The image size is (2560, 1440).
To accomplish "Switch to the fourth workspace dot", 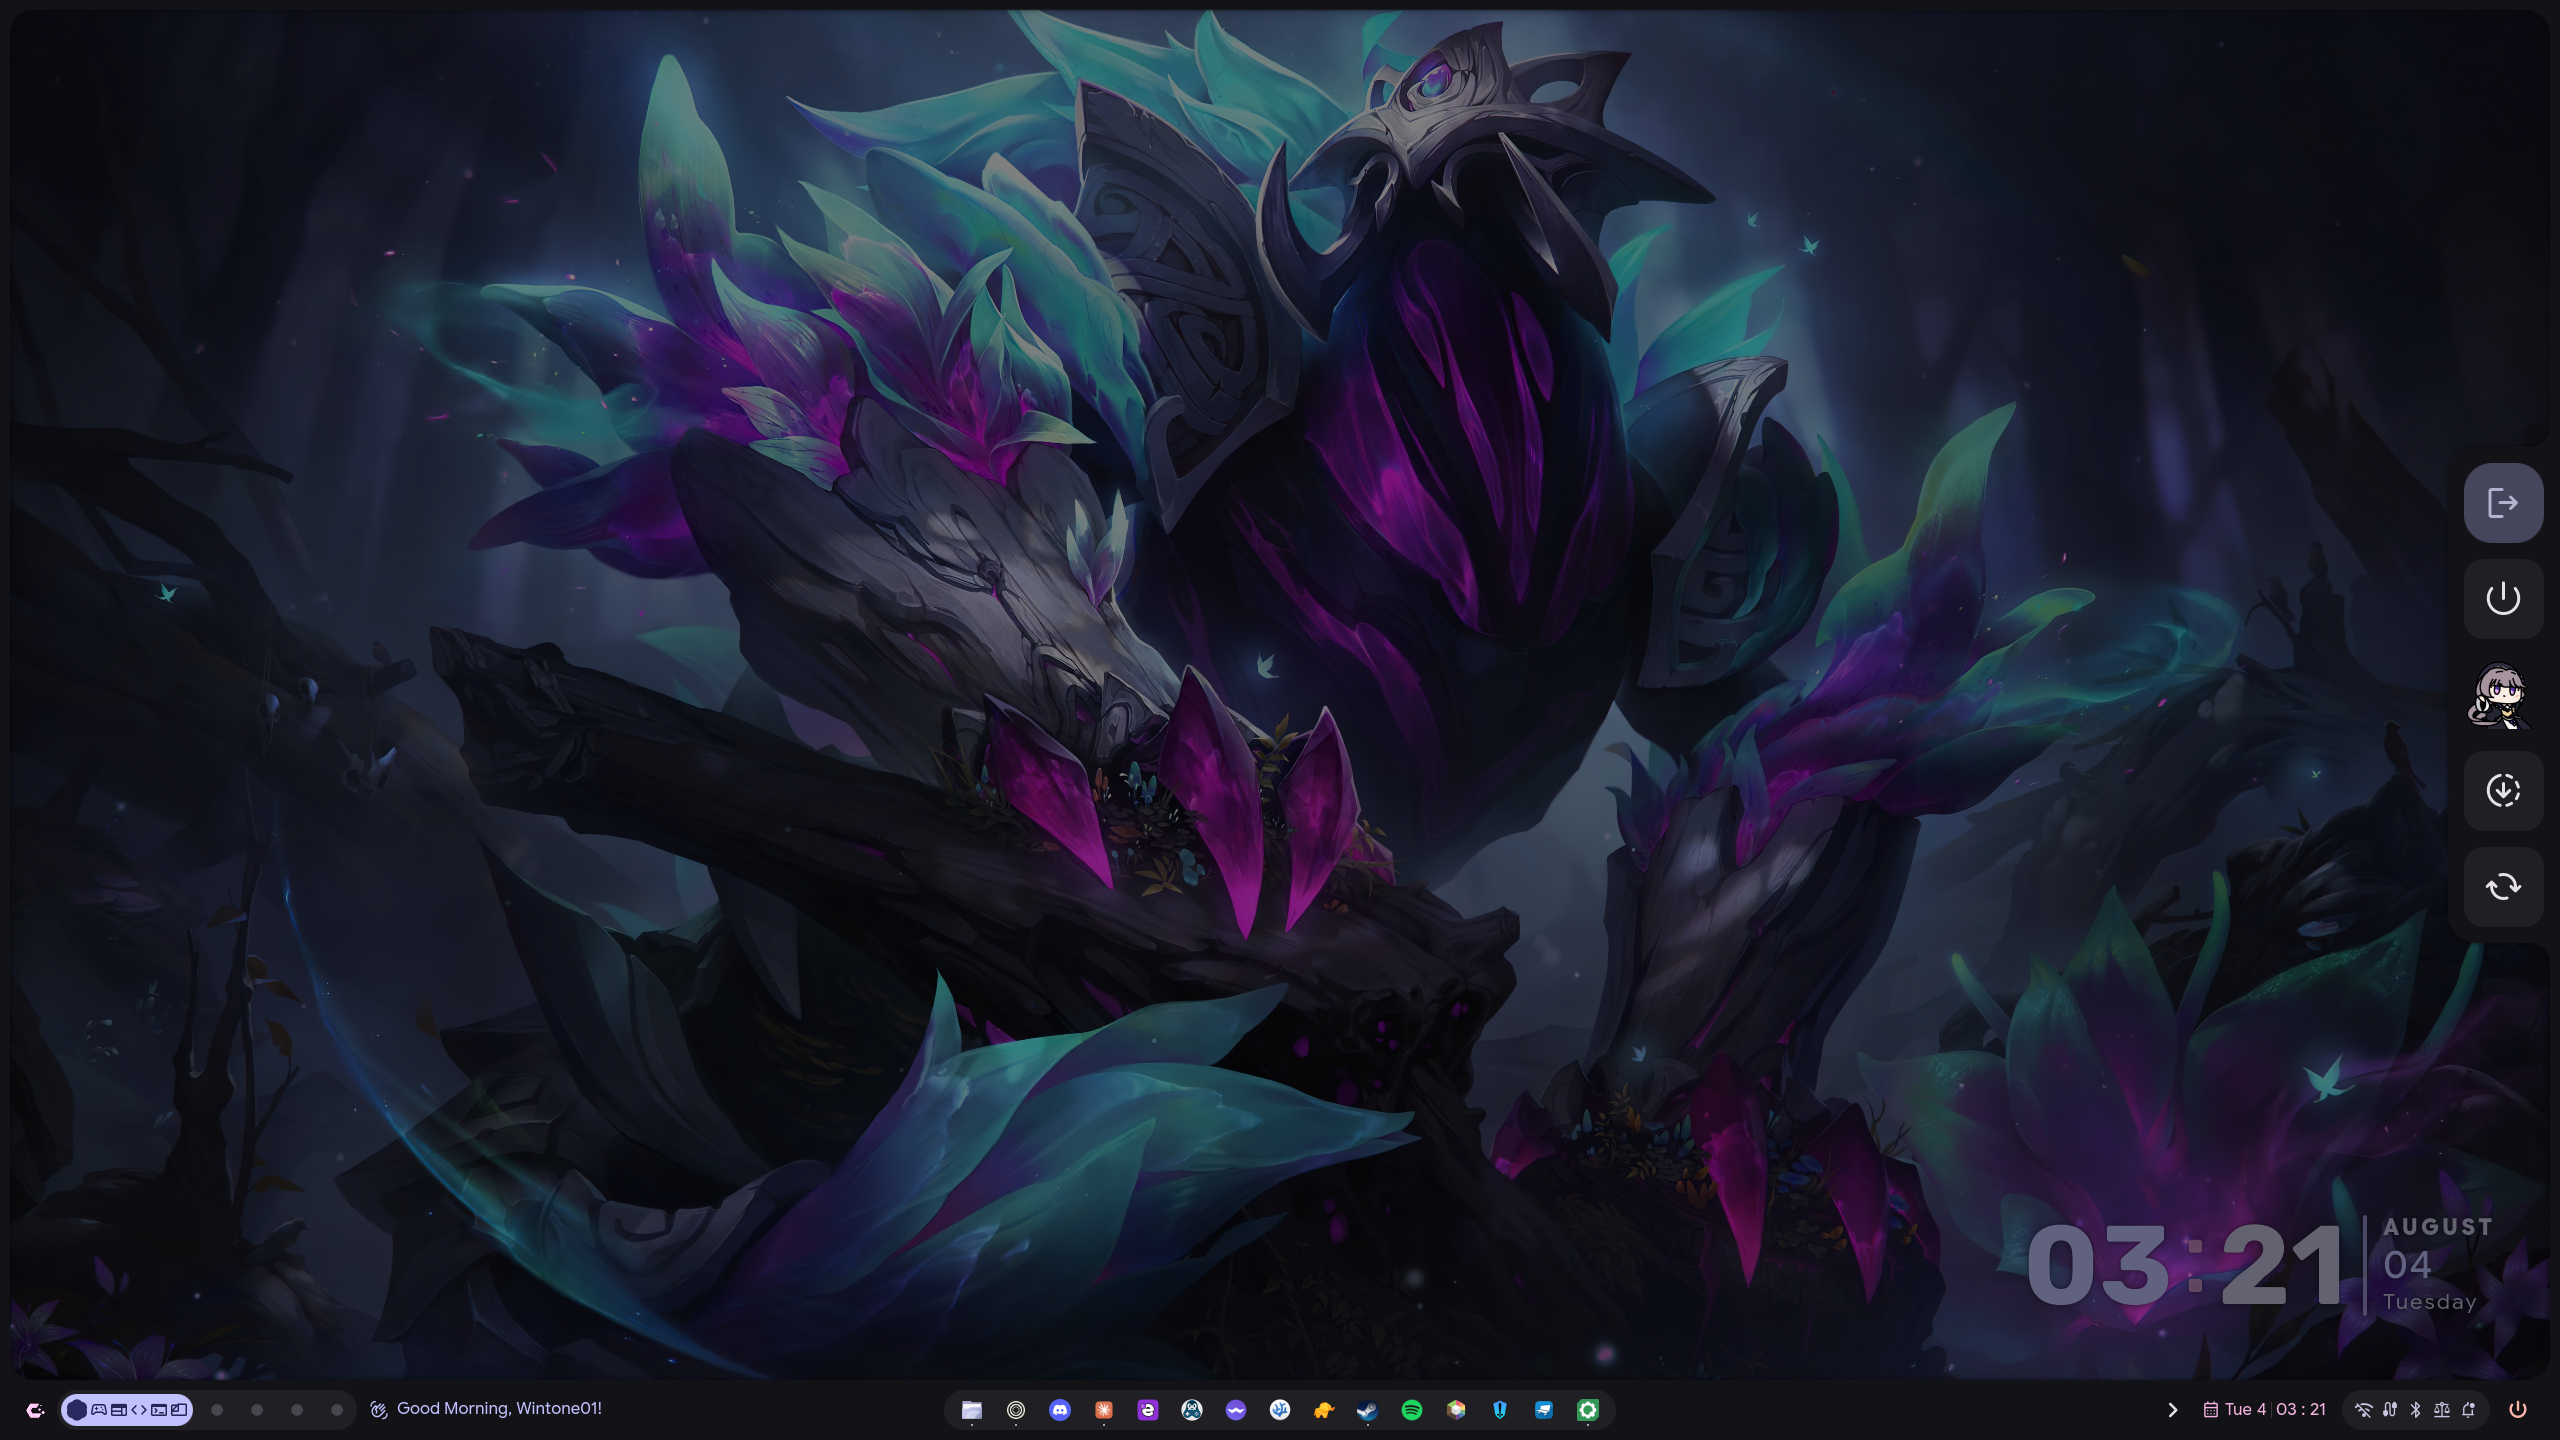I will 297,1410.
